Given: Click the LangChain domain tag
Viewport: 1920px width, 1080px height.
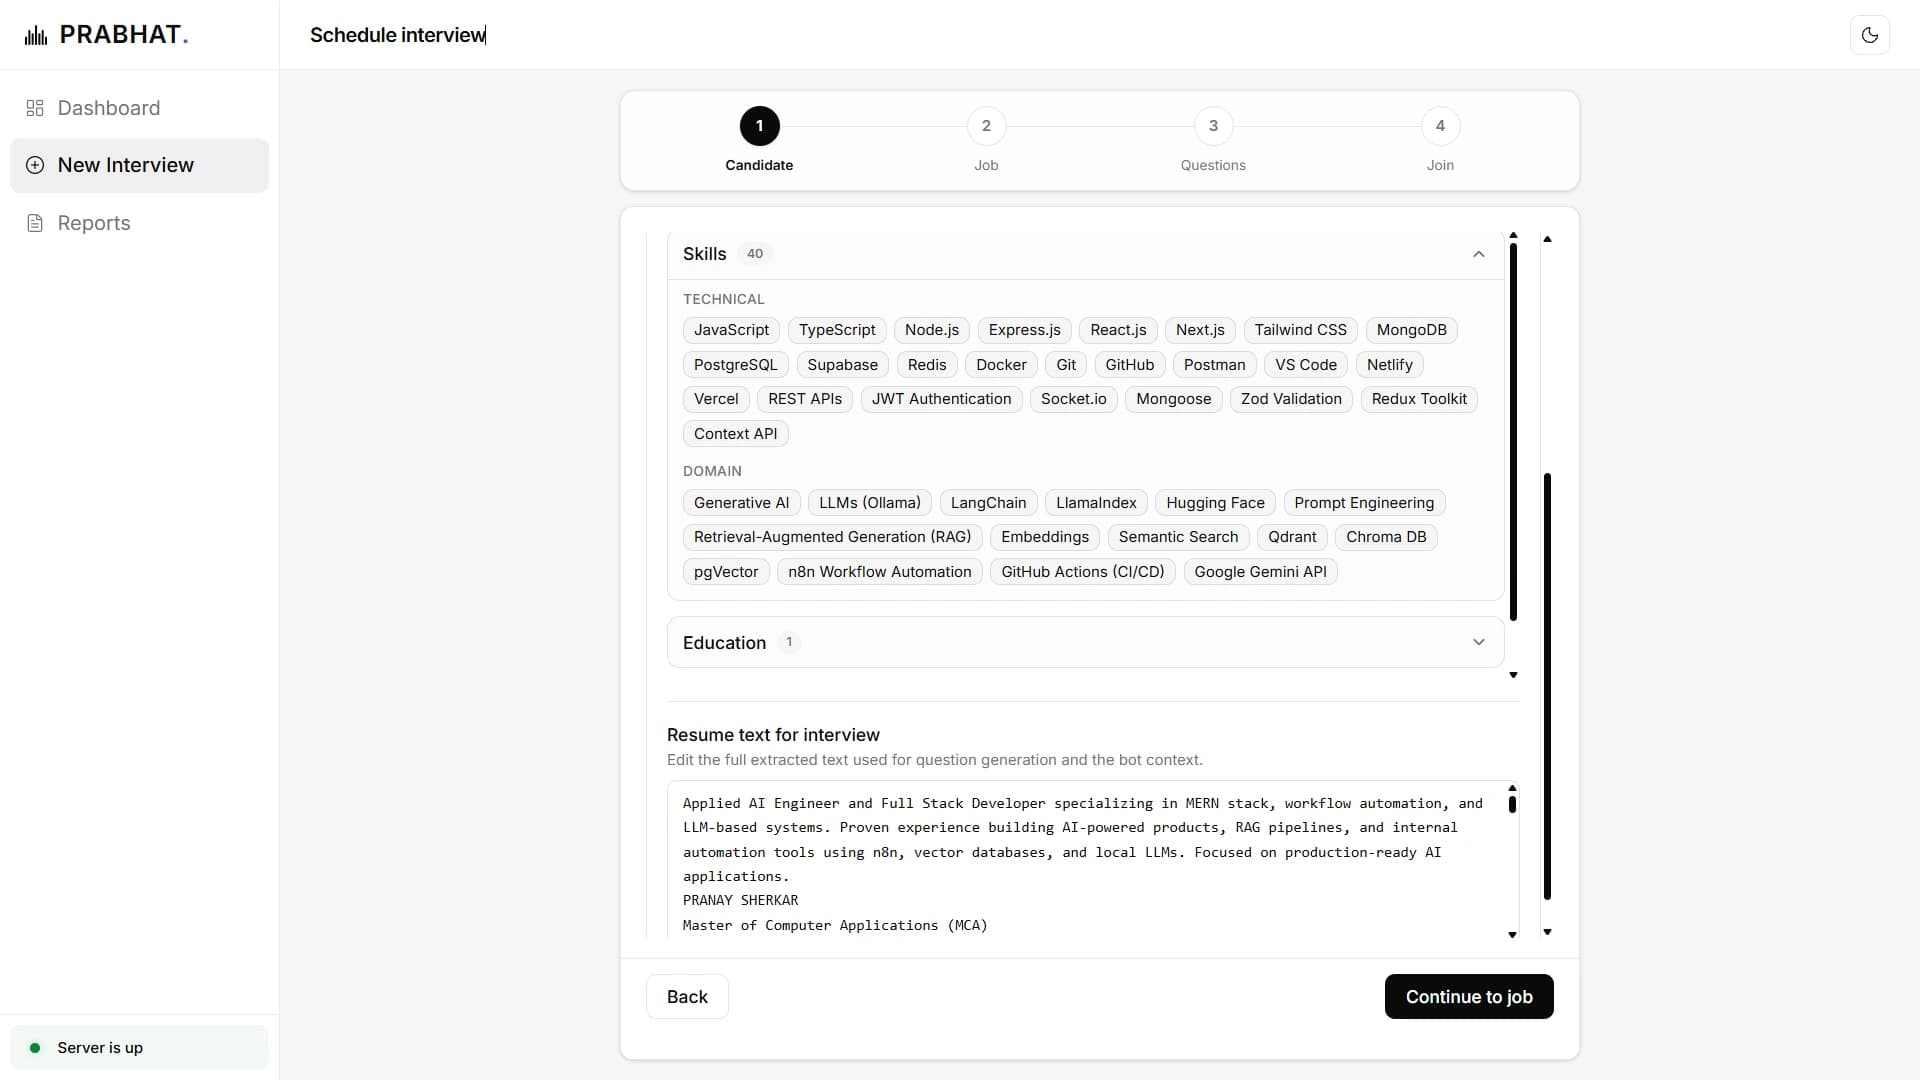Looking at the screenshot, I should (x=989, y=503).
